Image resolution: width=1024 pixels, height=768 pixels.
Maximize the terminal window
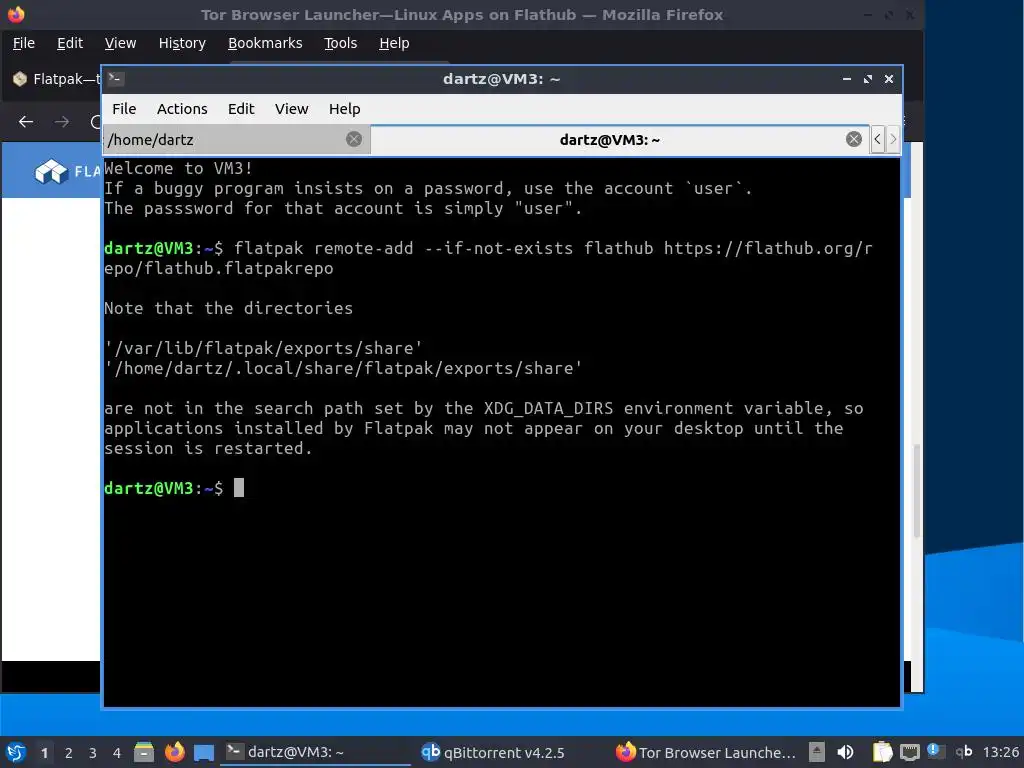click(867, 79)
